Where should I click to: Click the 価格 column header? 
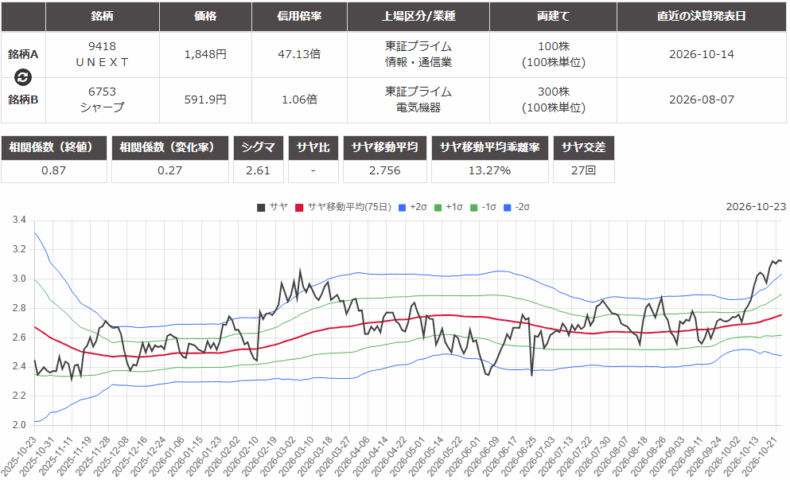pos(205,16)
